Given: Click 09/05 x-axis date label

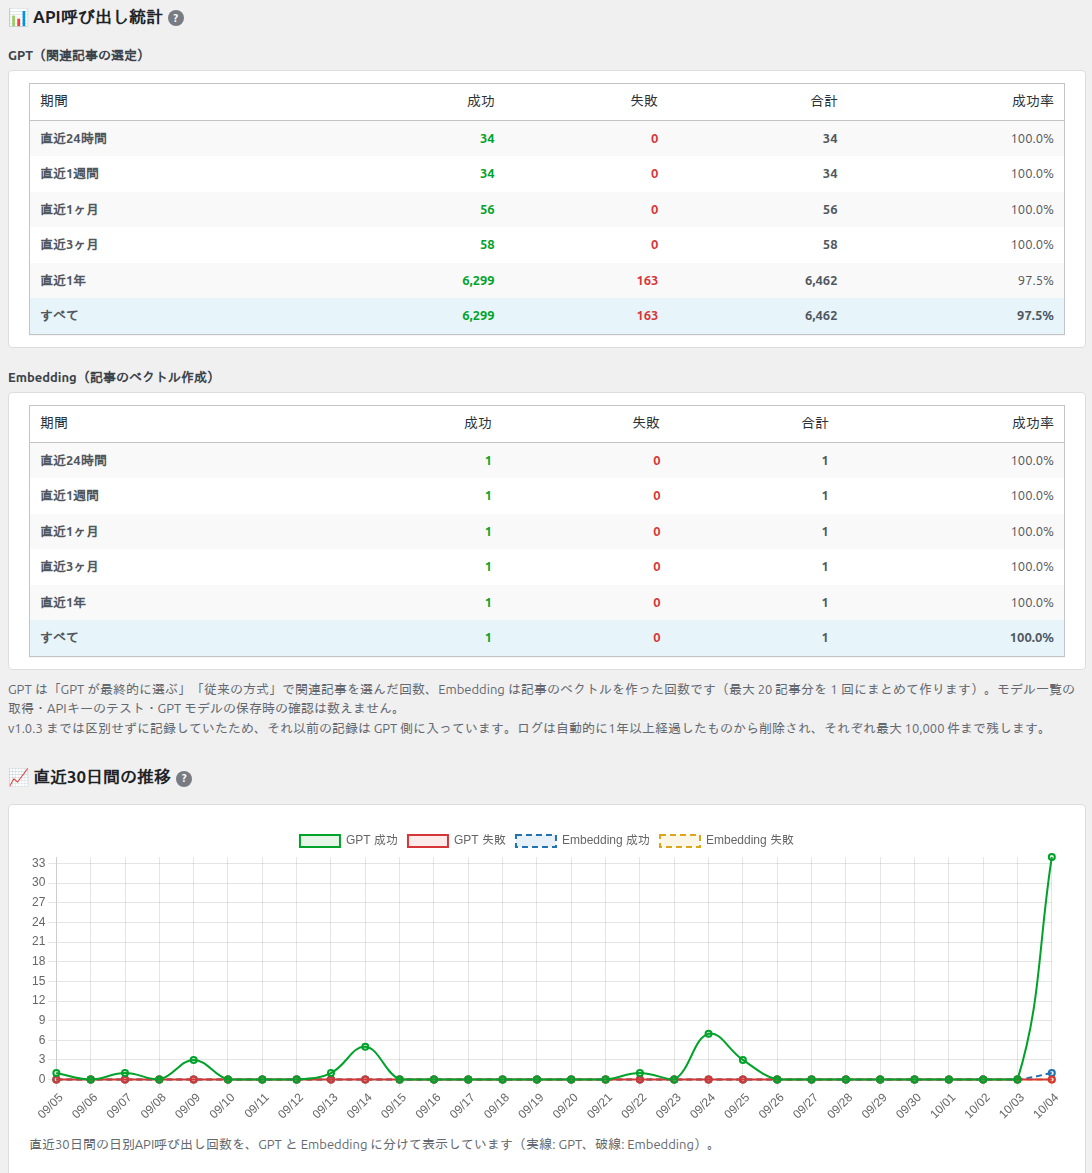Looking at the screenshot, I should (x=50, y=1106).
